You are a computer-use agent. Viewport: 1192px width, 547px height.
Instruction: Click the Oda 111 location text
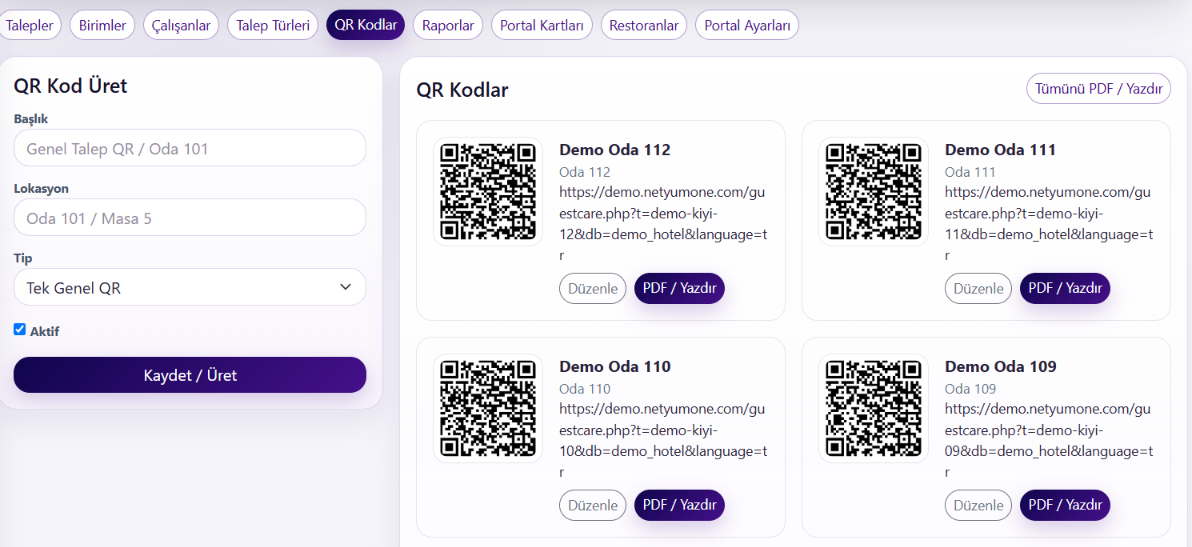(x=970, y=172)
